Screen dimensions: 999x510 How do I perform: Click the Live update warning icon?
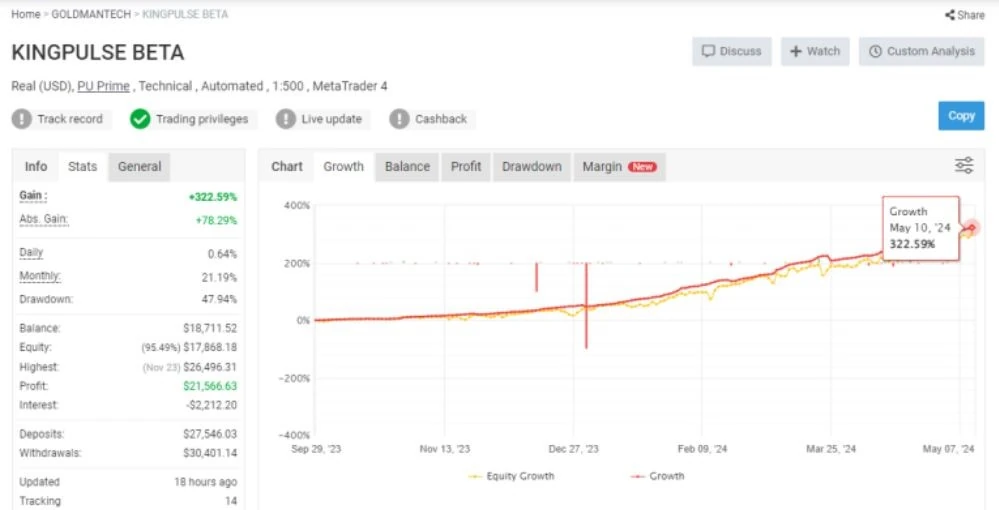point(285,119)
